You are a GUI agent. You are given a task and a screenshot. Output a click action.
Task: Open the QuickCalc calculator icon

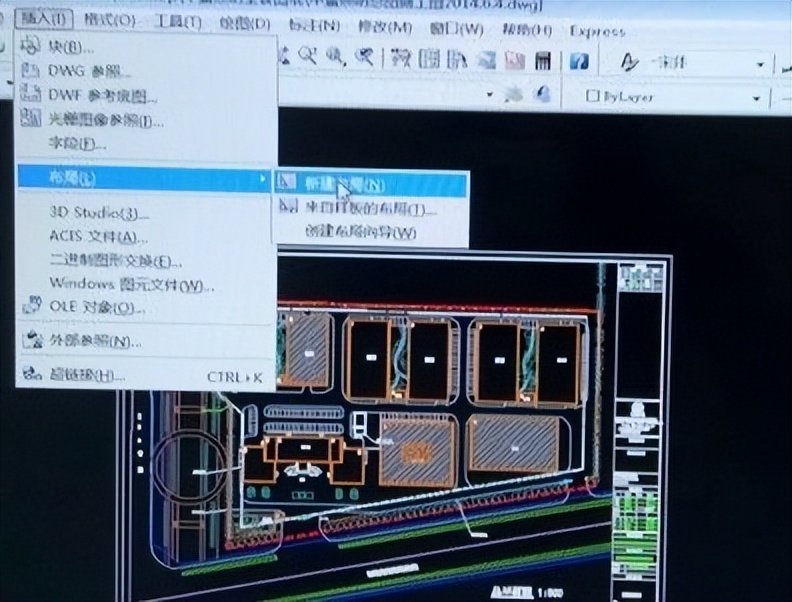point(542,62)
